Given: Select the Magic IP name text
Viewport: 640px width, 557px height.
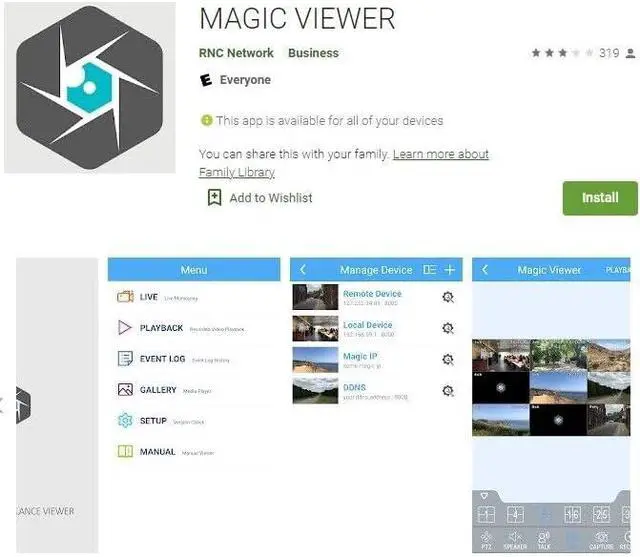Looking at the screenshot, I should (360, 356).
